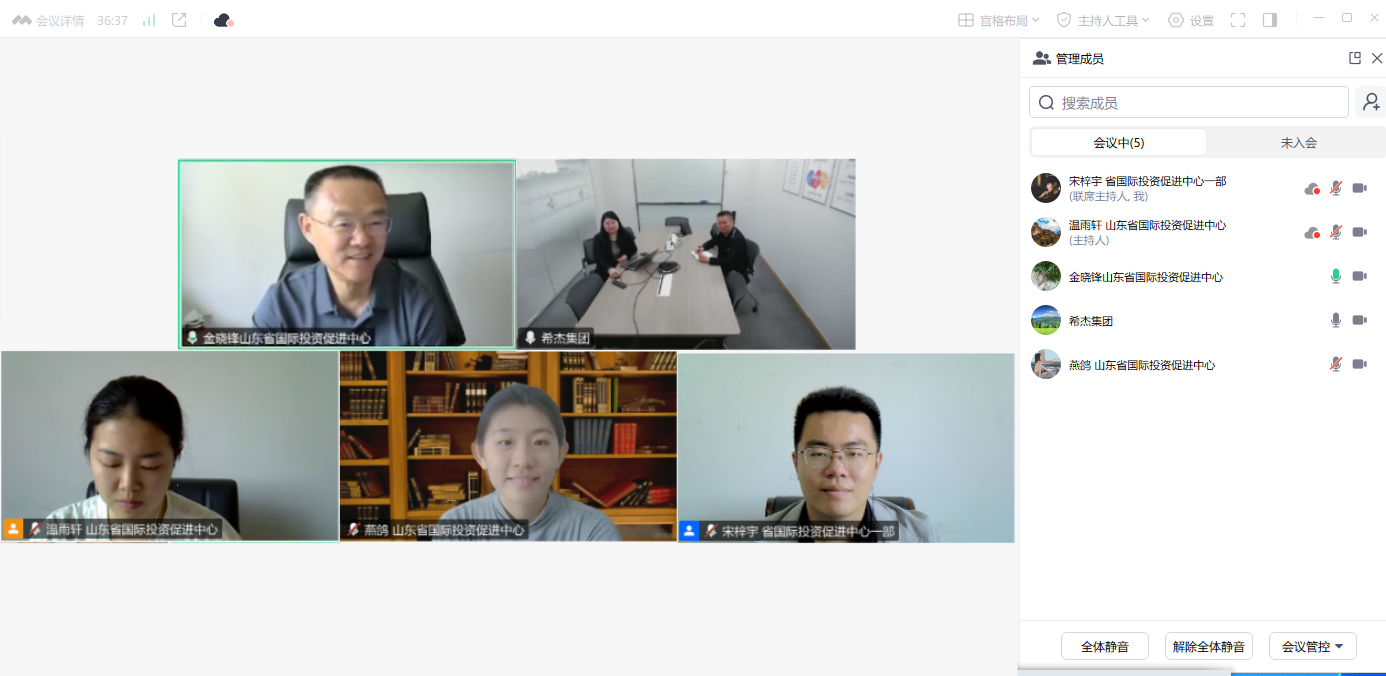1386x676 pixels.
Task: Select the 会议中(5) tab
Action: (1118, 142)
